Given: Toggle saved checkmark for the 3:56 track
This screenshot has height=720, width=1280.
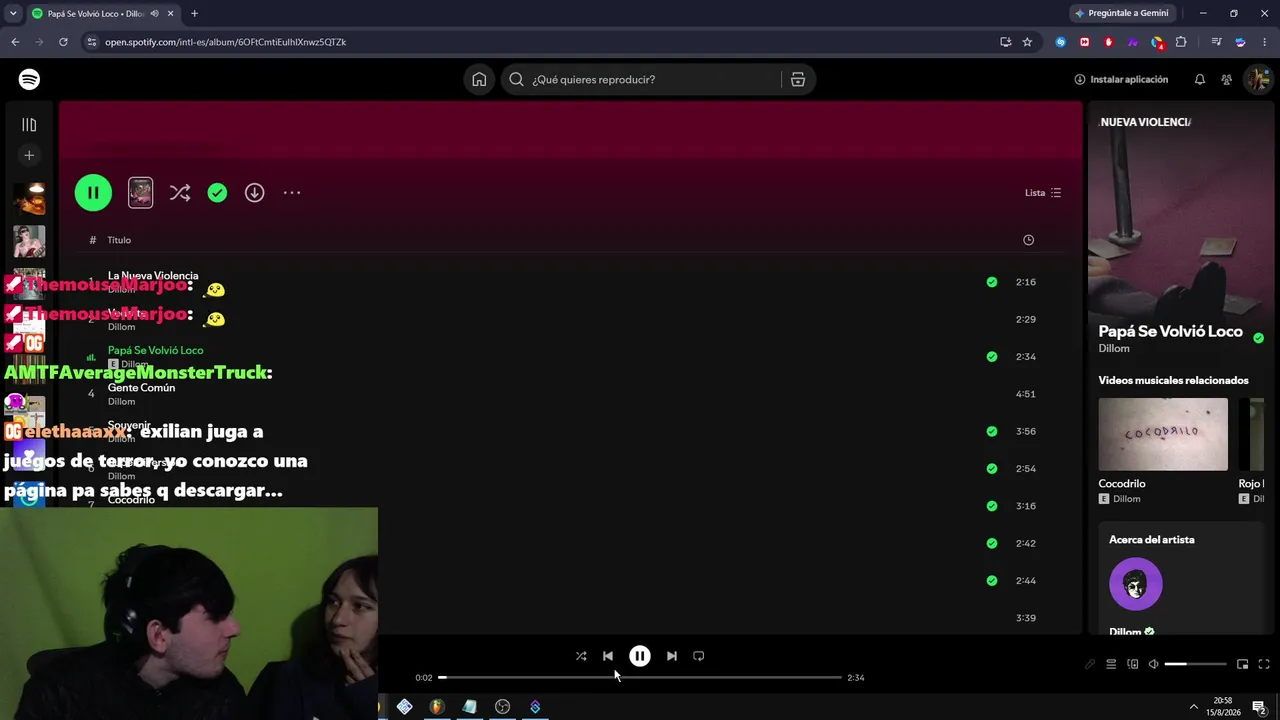Looking at the screenshot, I should tap(992, 432).
